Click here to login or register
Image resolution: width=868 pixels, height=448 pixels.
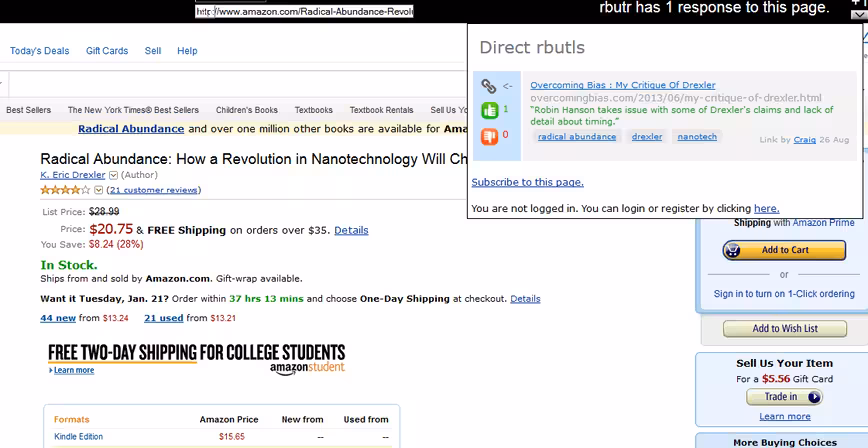pyautogui.click(x=767, y=209)
